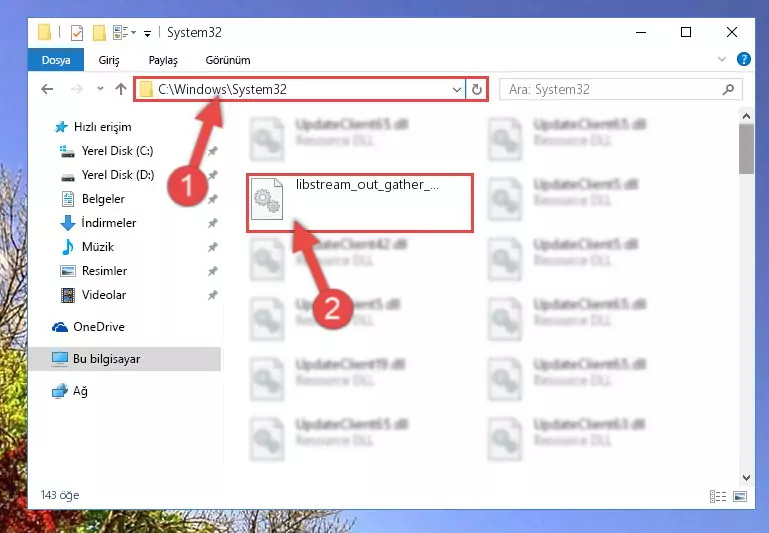Click the pin icon next to Resimler

(x=212, y=271)
